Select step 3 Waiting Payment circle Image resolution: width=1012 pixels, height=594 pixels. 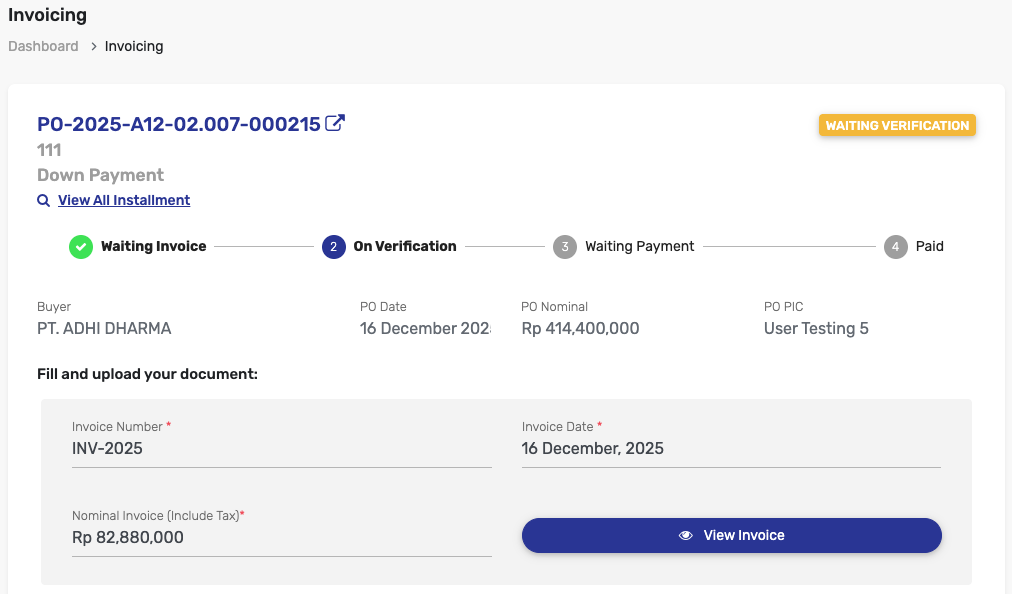point(565,246)
